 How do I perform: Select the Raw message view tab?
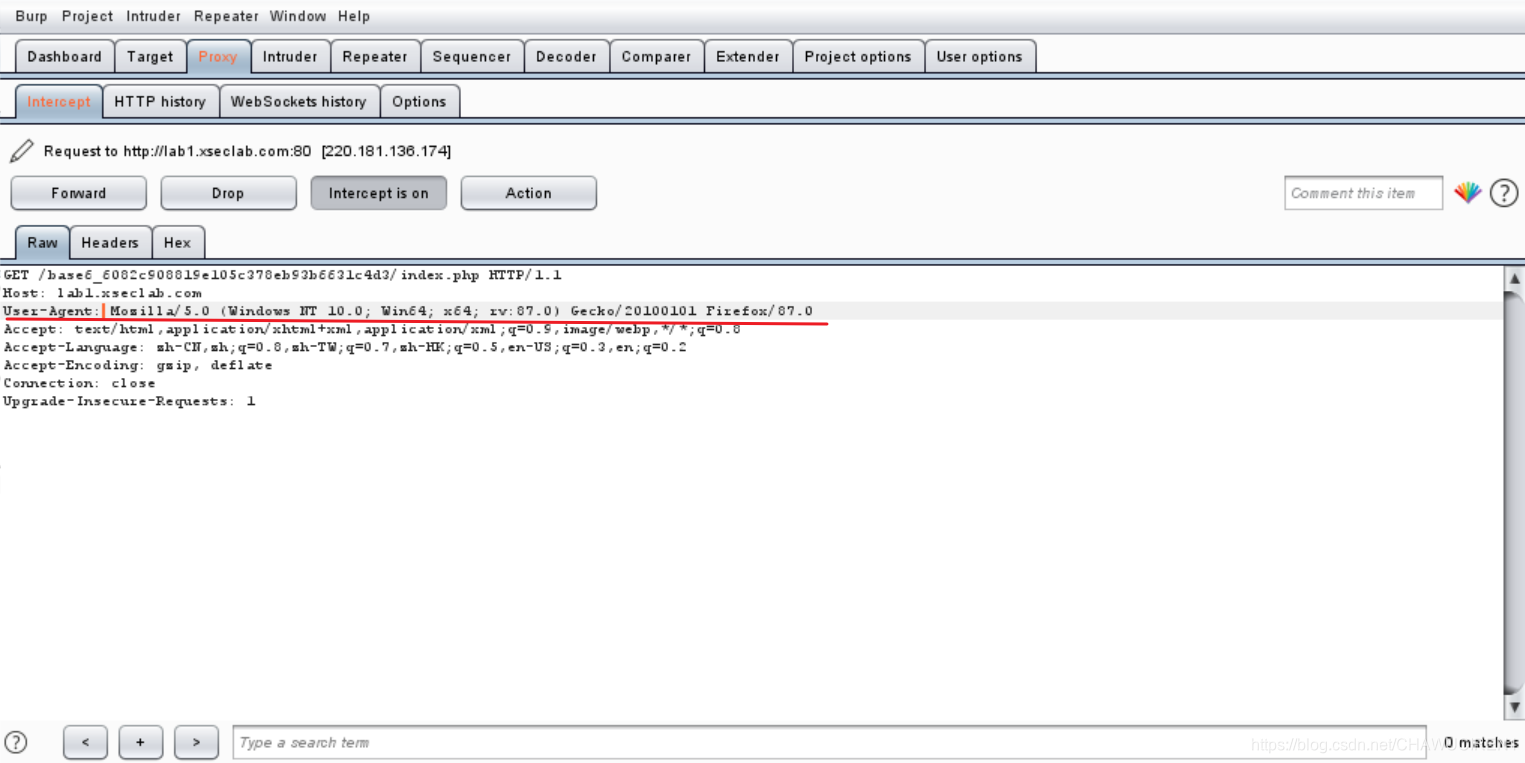pos(42,242)
